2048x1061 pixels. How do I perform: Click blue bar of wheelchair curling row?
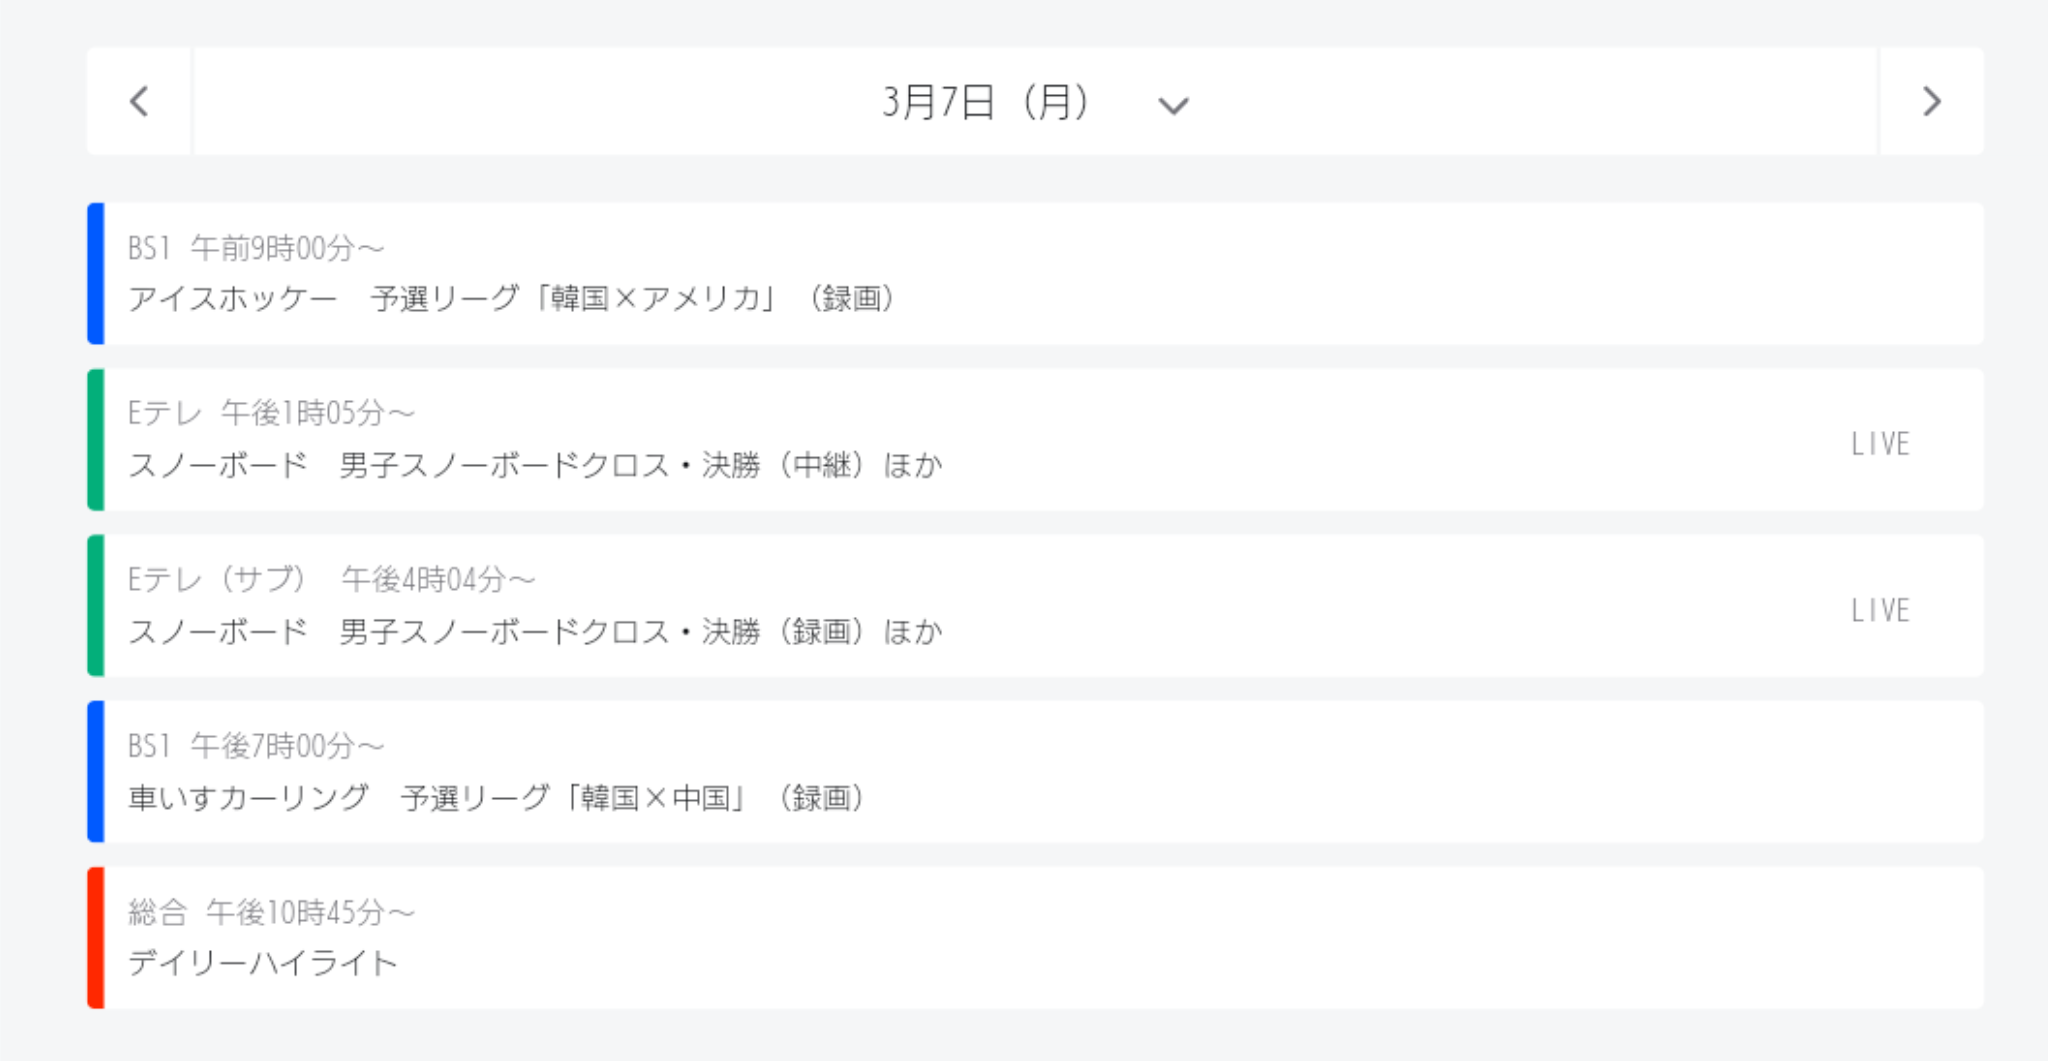pyautogui.click(x=96, y=772)
